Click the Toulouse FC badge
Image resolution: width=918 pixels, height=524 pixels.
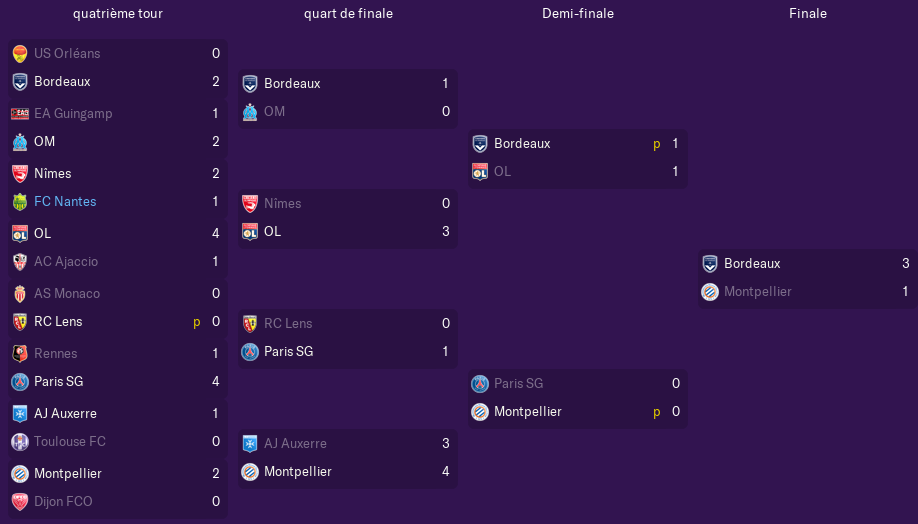pos(20,441)
